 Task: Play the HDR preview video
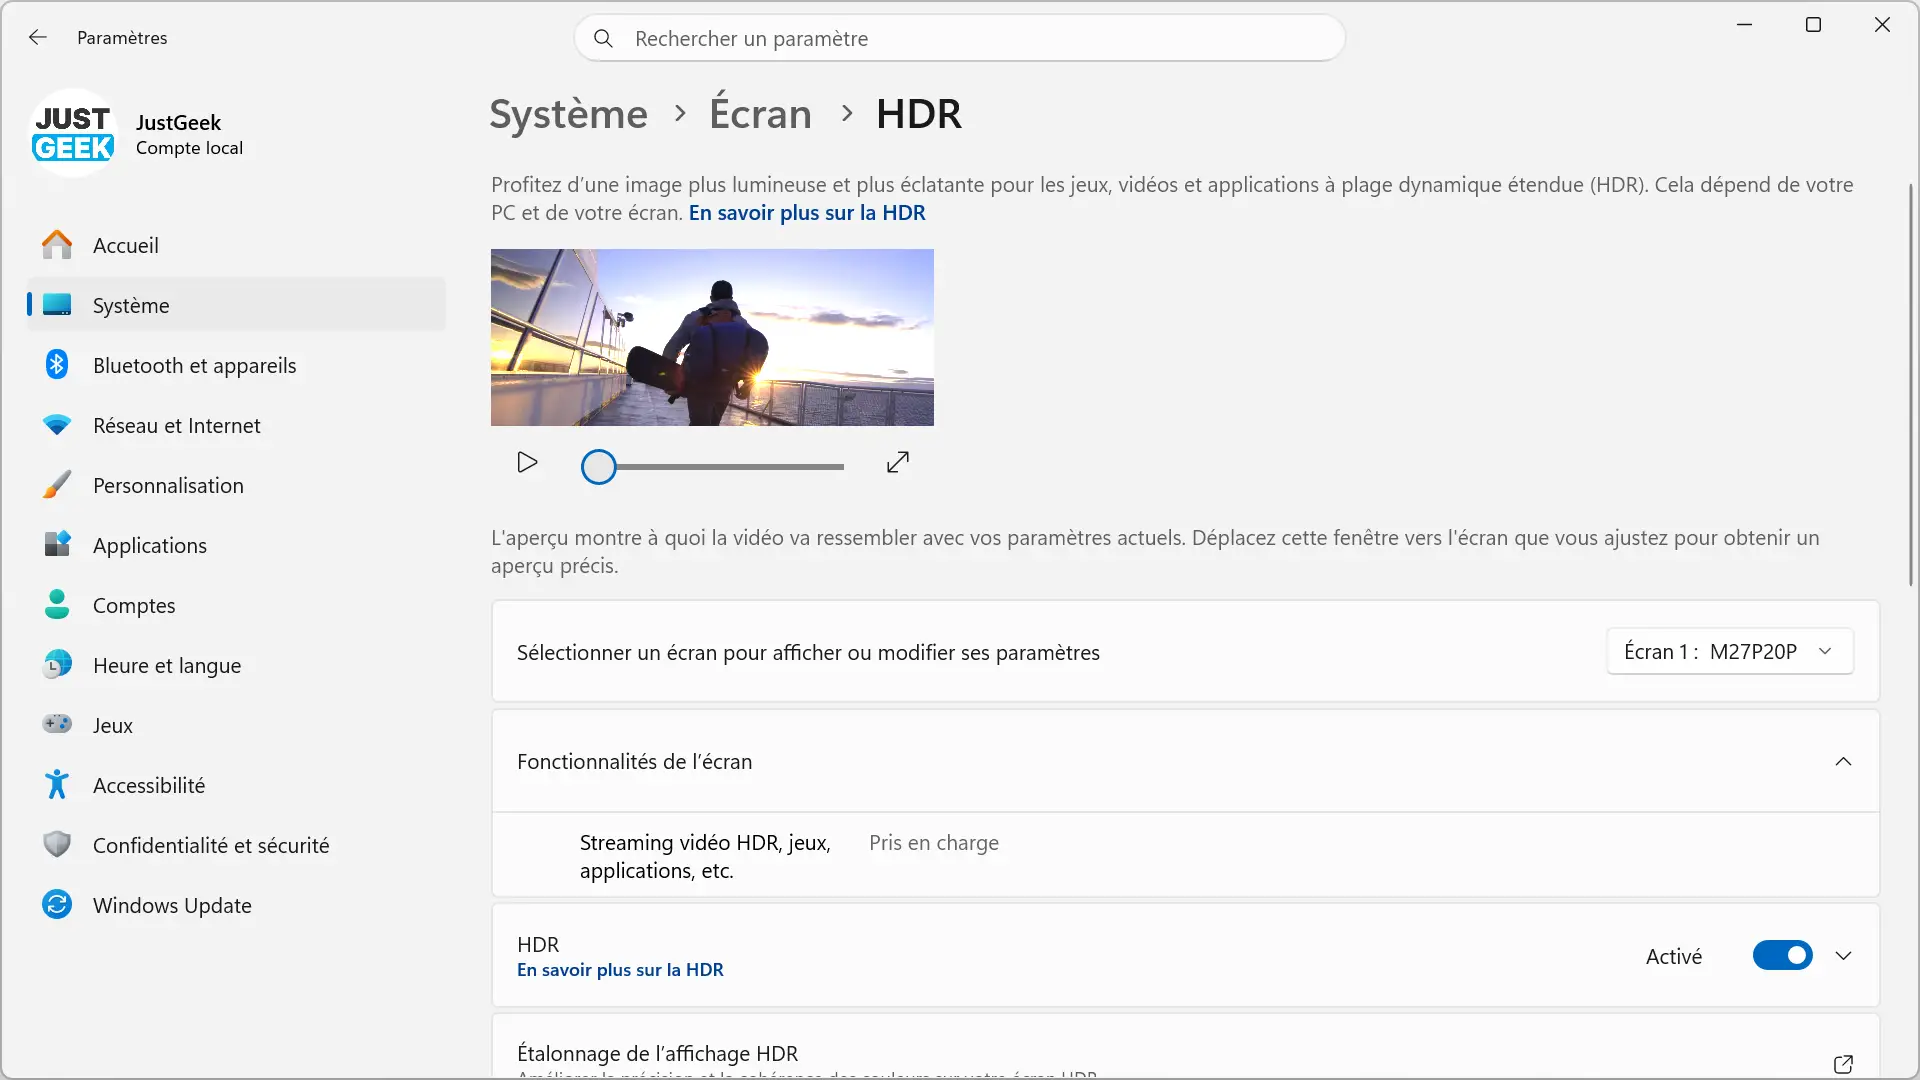coord(527,463)
